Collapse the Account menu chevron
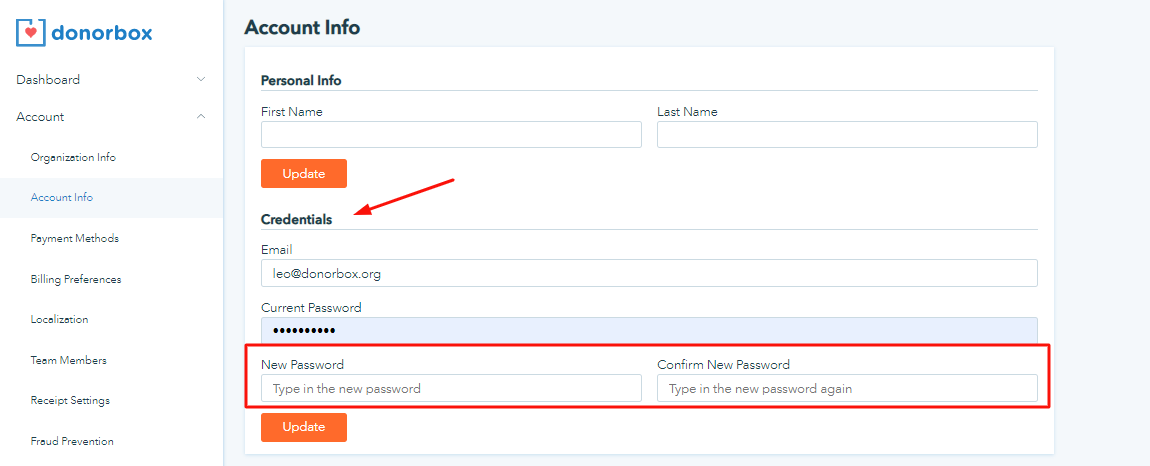The image size is (1150, 466). point(201,117)
